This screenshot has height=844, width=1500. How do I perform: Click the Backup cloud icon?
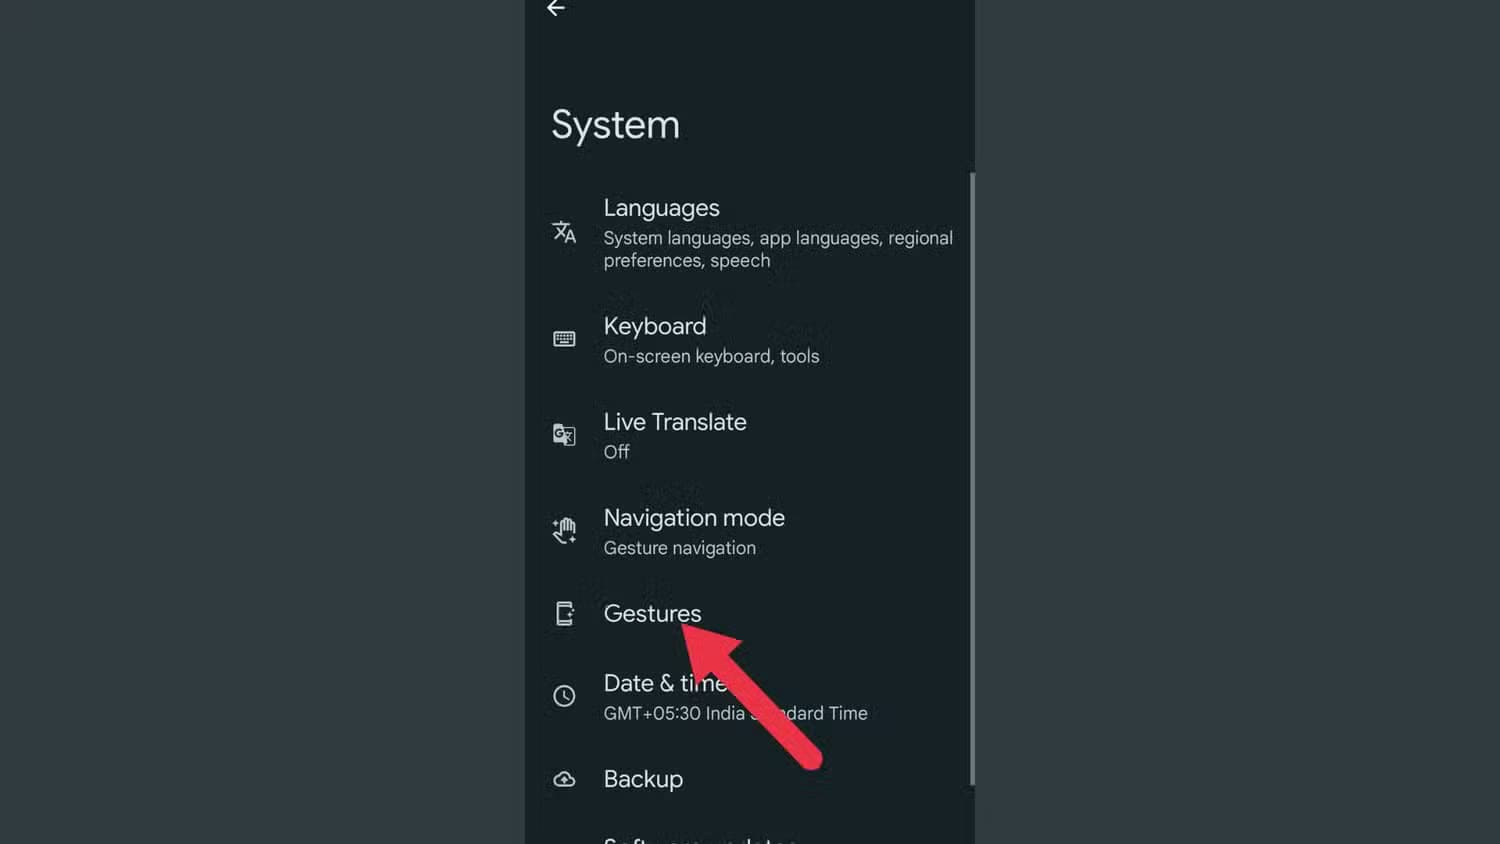564,779
